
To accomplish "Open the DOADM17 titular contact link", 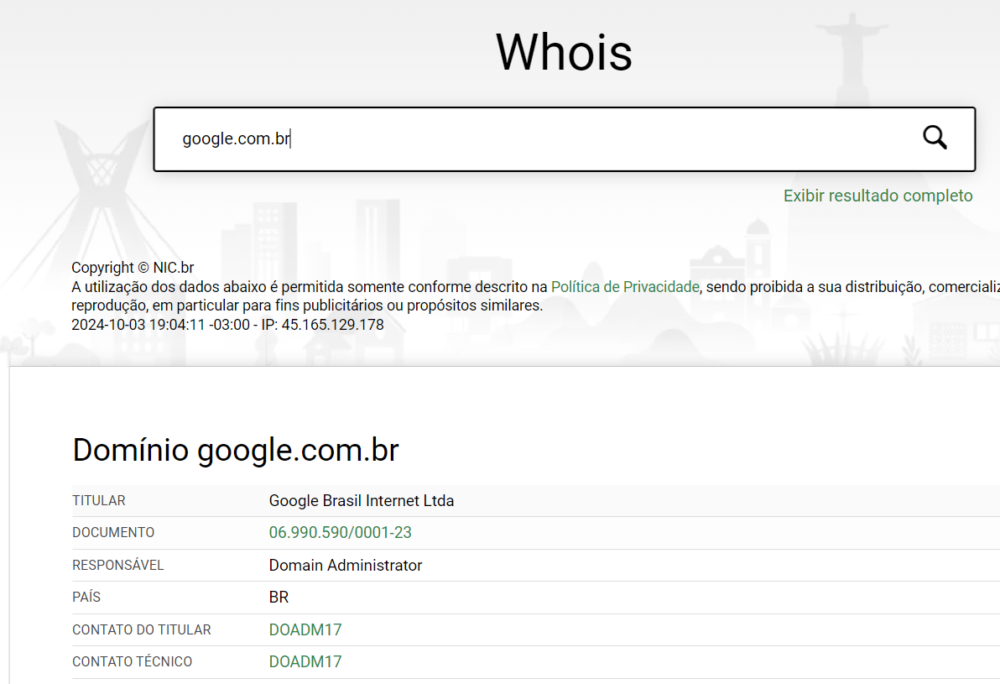I will 304,629.
